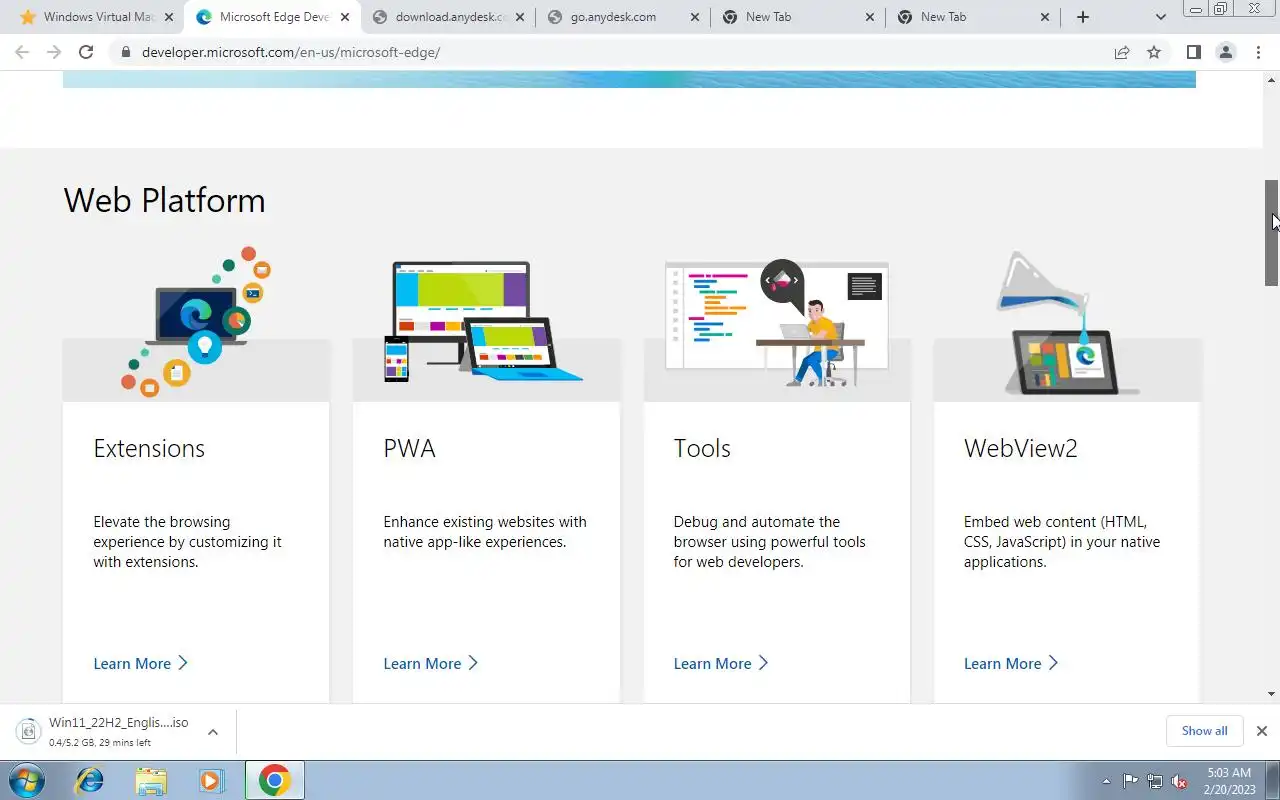Close the Microsoft Edge Developer tab
This screenshot has height=800, width=1280.
coord(345,17)
